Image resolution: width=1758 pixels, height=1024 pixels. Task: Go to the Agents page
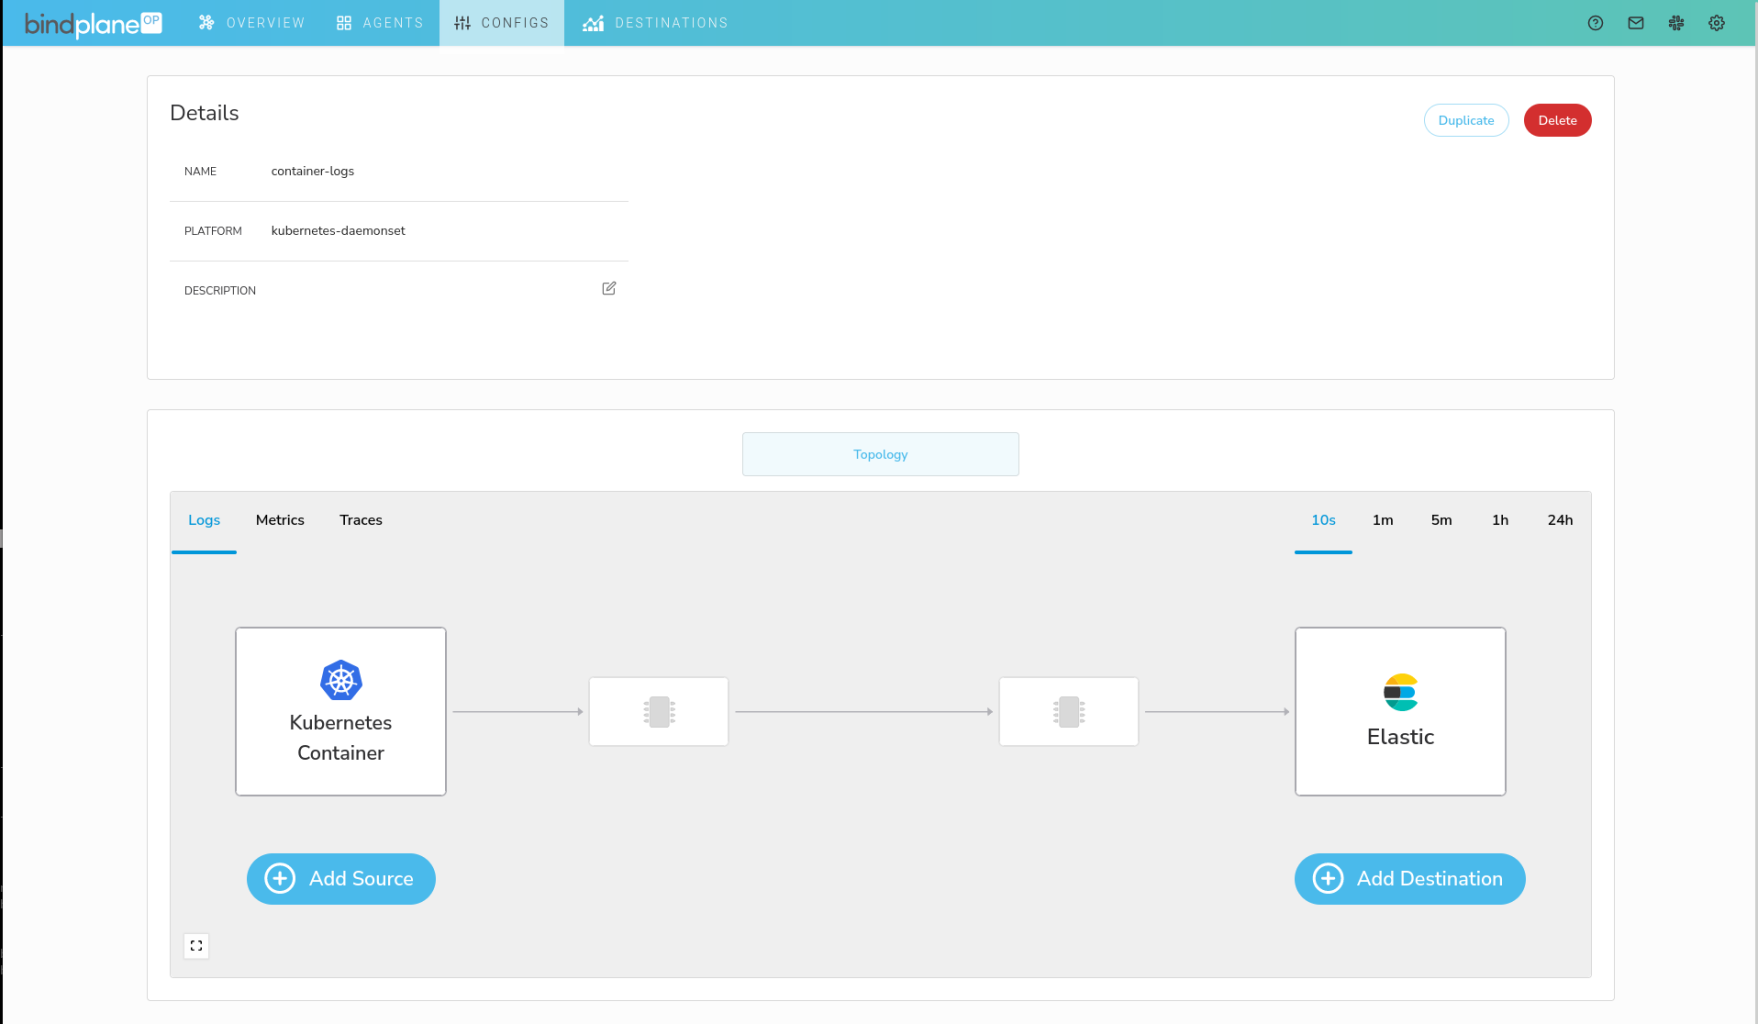380,23
